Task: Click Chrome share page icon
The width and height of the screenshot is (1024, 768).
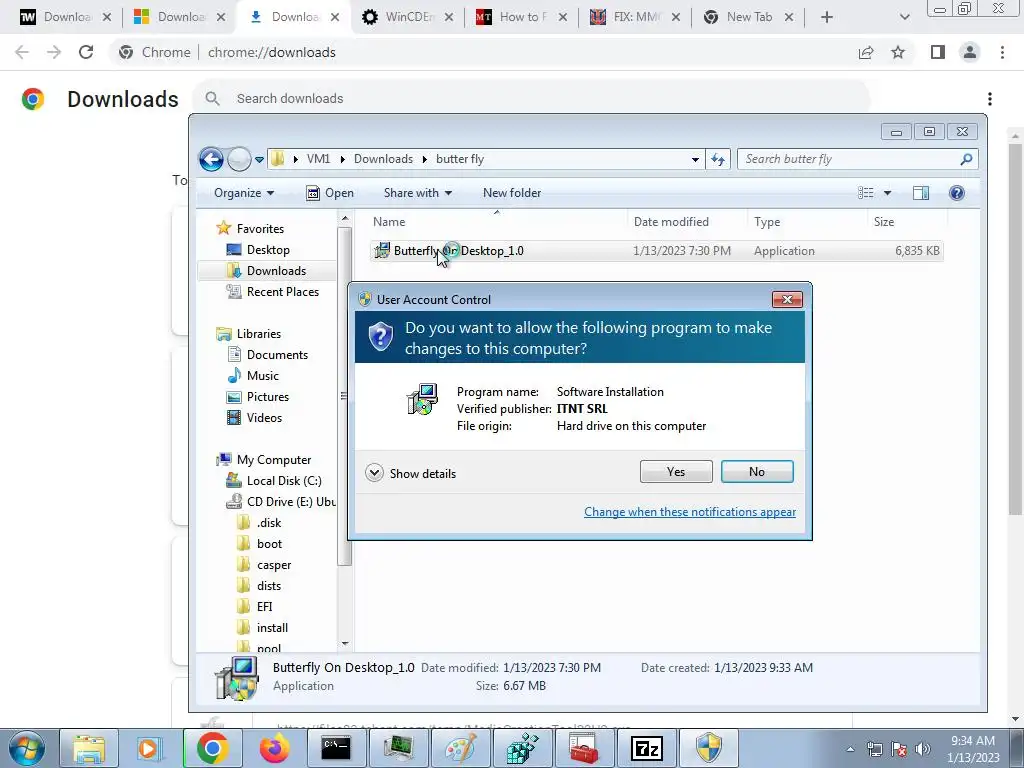Action: [x=866, y=52]
